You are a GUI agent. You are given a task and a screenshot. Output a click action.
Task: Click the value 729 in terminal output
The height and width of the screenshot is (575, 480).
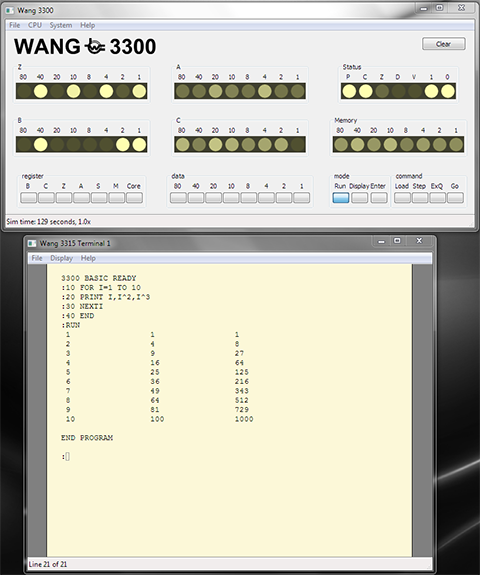pos(242,409)
